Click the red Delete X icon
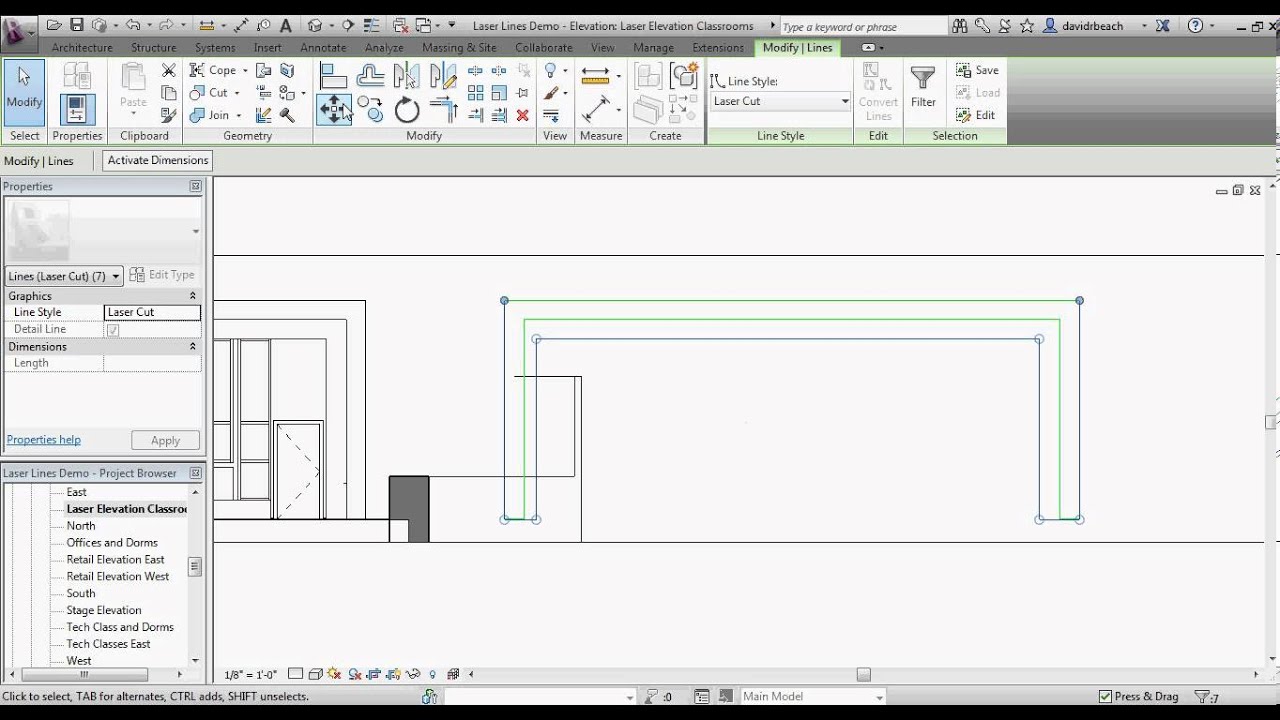 coord(522,115)
